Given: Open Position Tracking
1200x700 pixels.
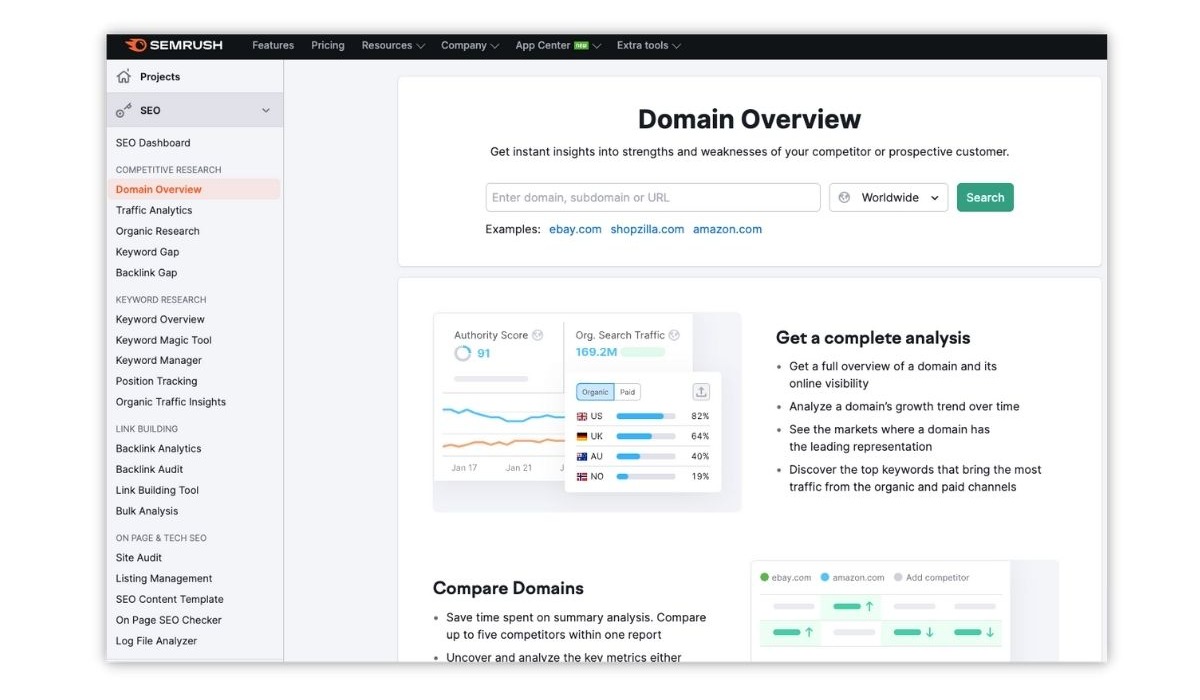Looking at the screenshot, I should [157, 381].
